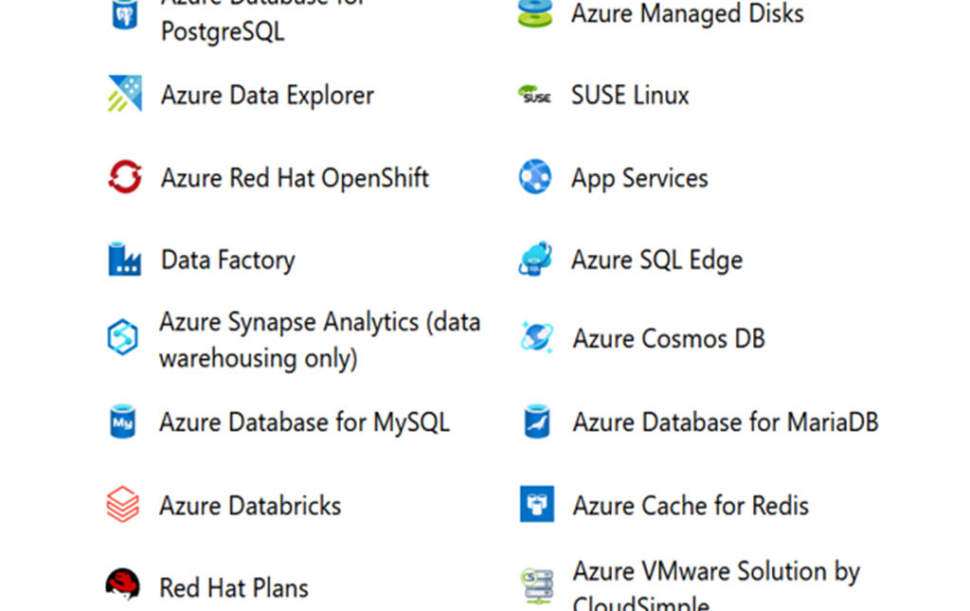Click the Azure Database for MariaDB text
The height and width of the screenshot is (611, 970).
726,422
